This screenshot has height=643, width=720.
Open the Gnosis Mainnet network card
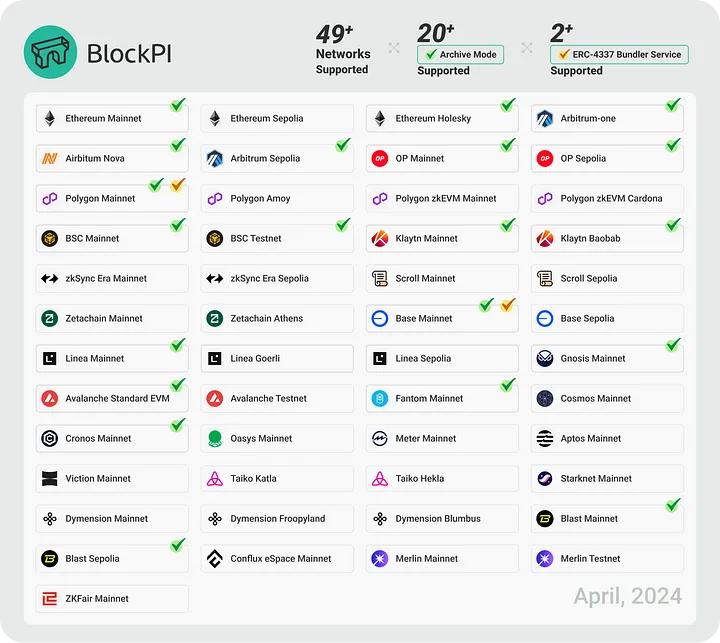coord(607,358)
